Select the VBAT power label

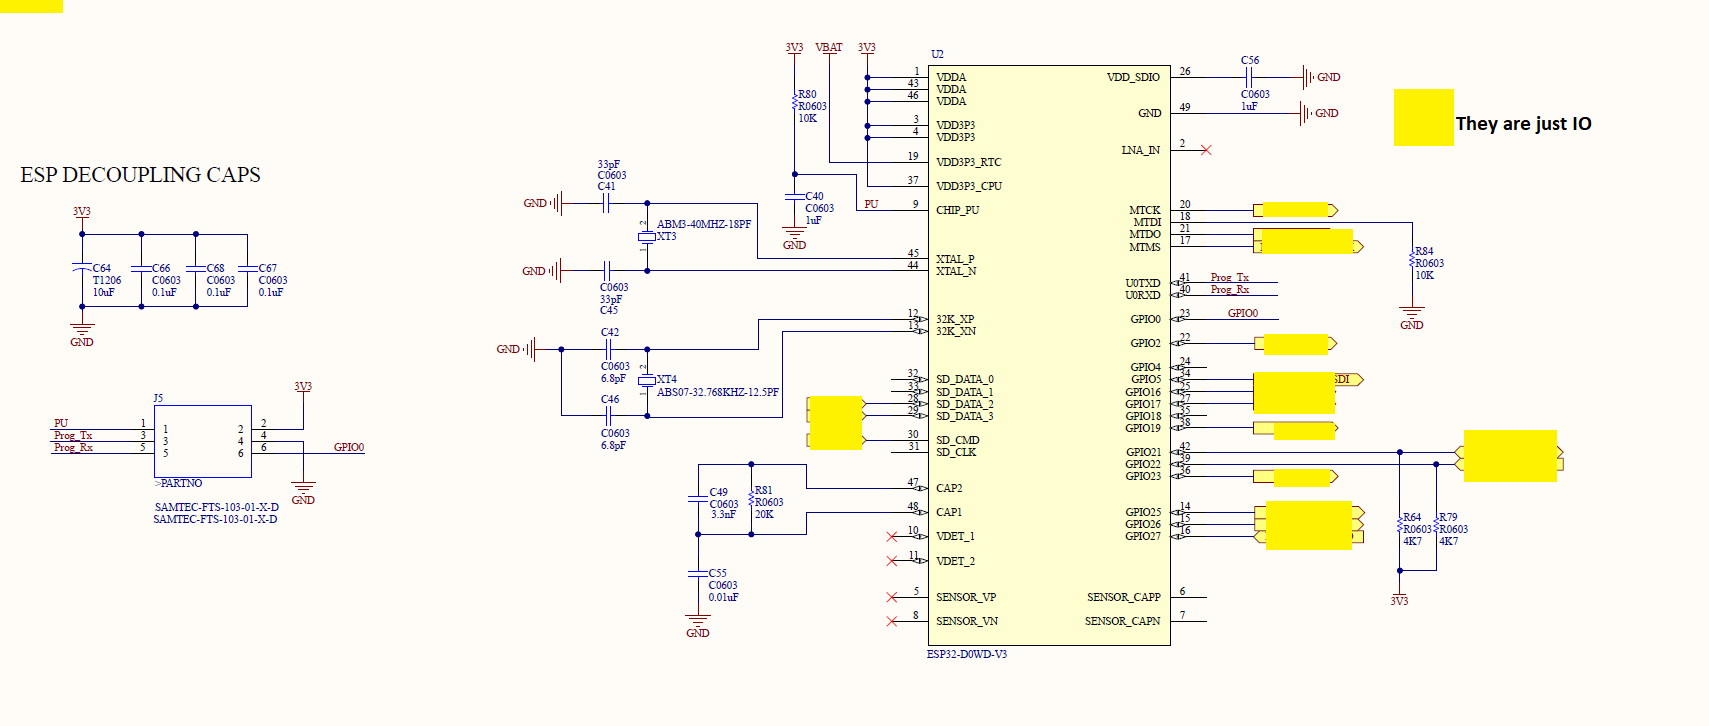tap(829, 47)
